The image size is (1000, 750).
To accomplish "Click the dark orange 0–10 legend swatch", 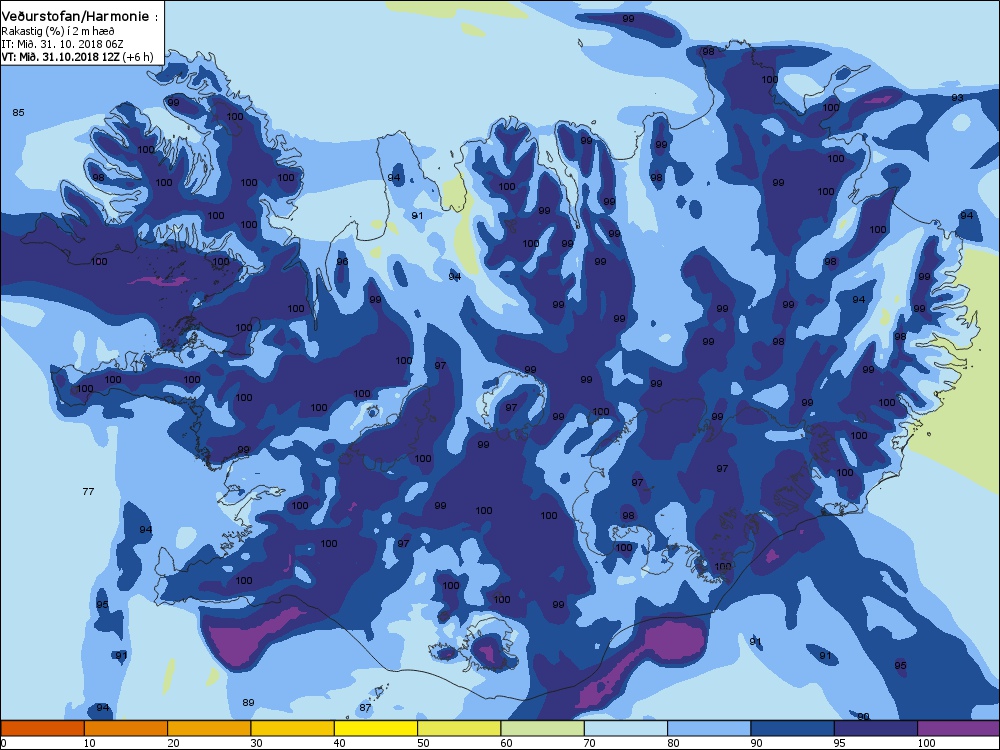I will (43, 728).
